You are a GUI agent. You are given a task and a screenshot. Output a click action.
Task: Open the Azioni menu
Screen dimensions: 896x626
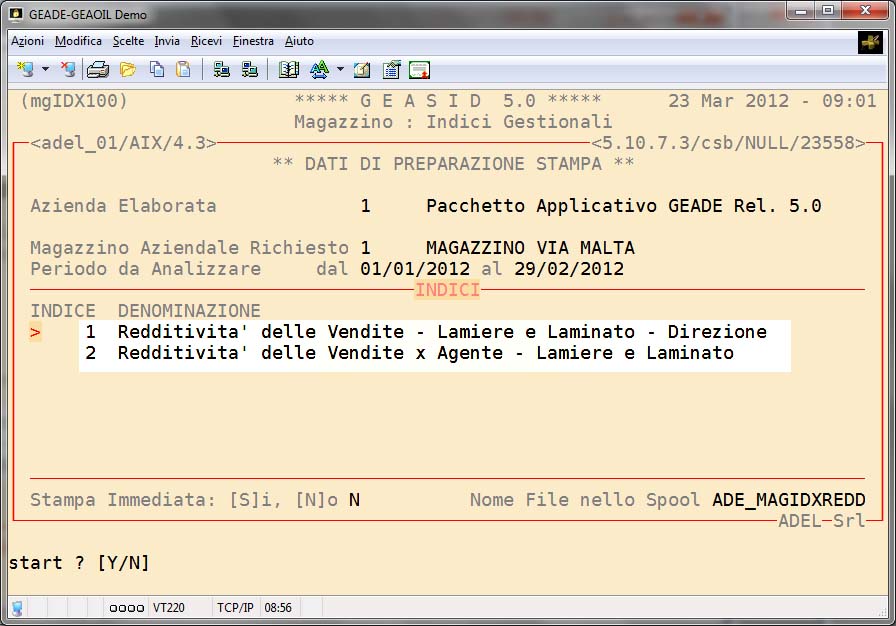[x=27, y=41]
